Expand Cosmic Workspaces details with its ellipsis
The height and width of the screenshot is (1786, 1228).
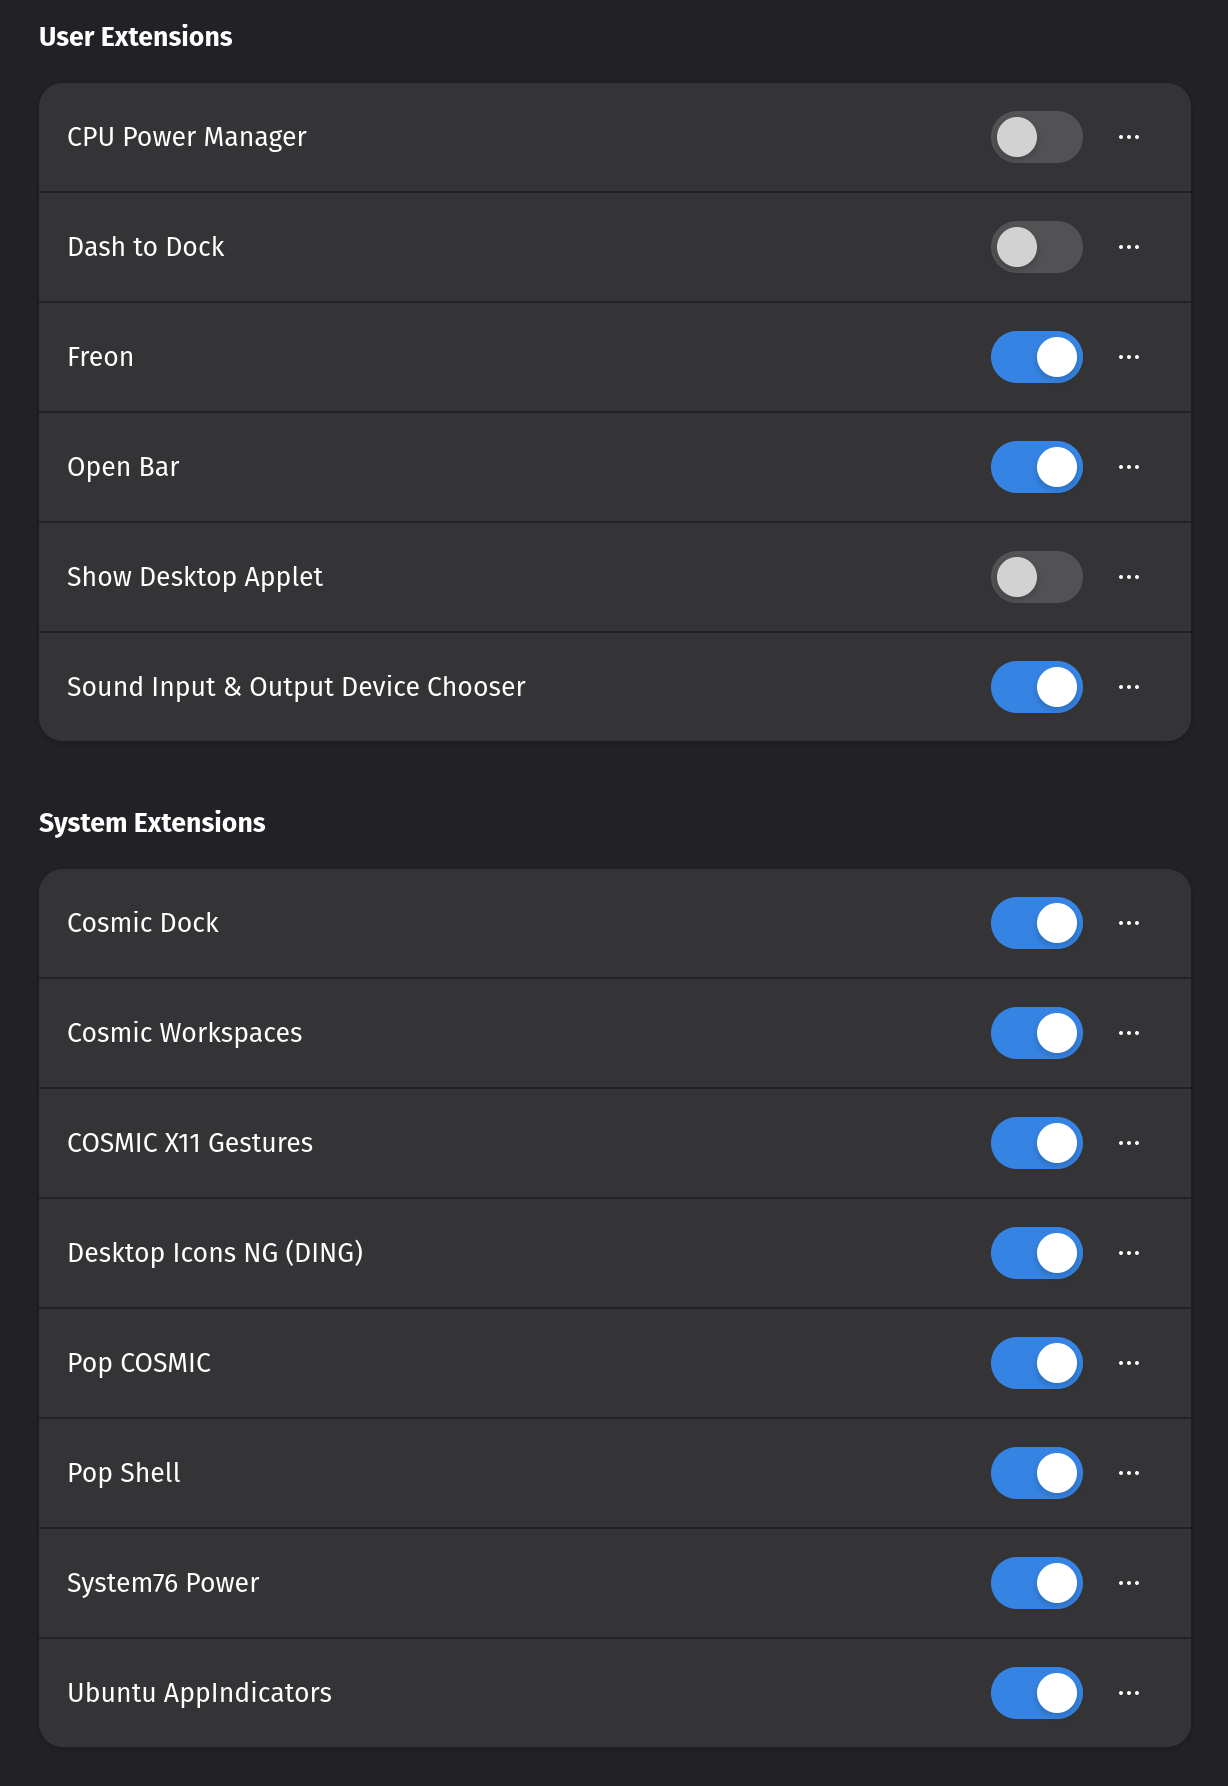tap(1129, 1033)
